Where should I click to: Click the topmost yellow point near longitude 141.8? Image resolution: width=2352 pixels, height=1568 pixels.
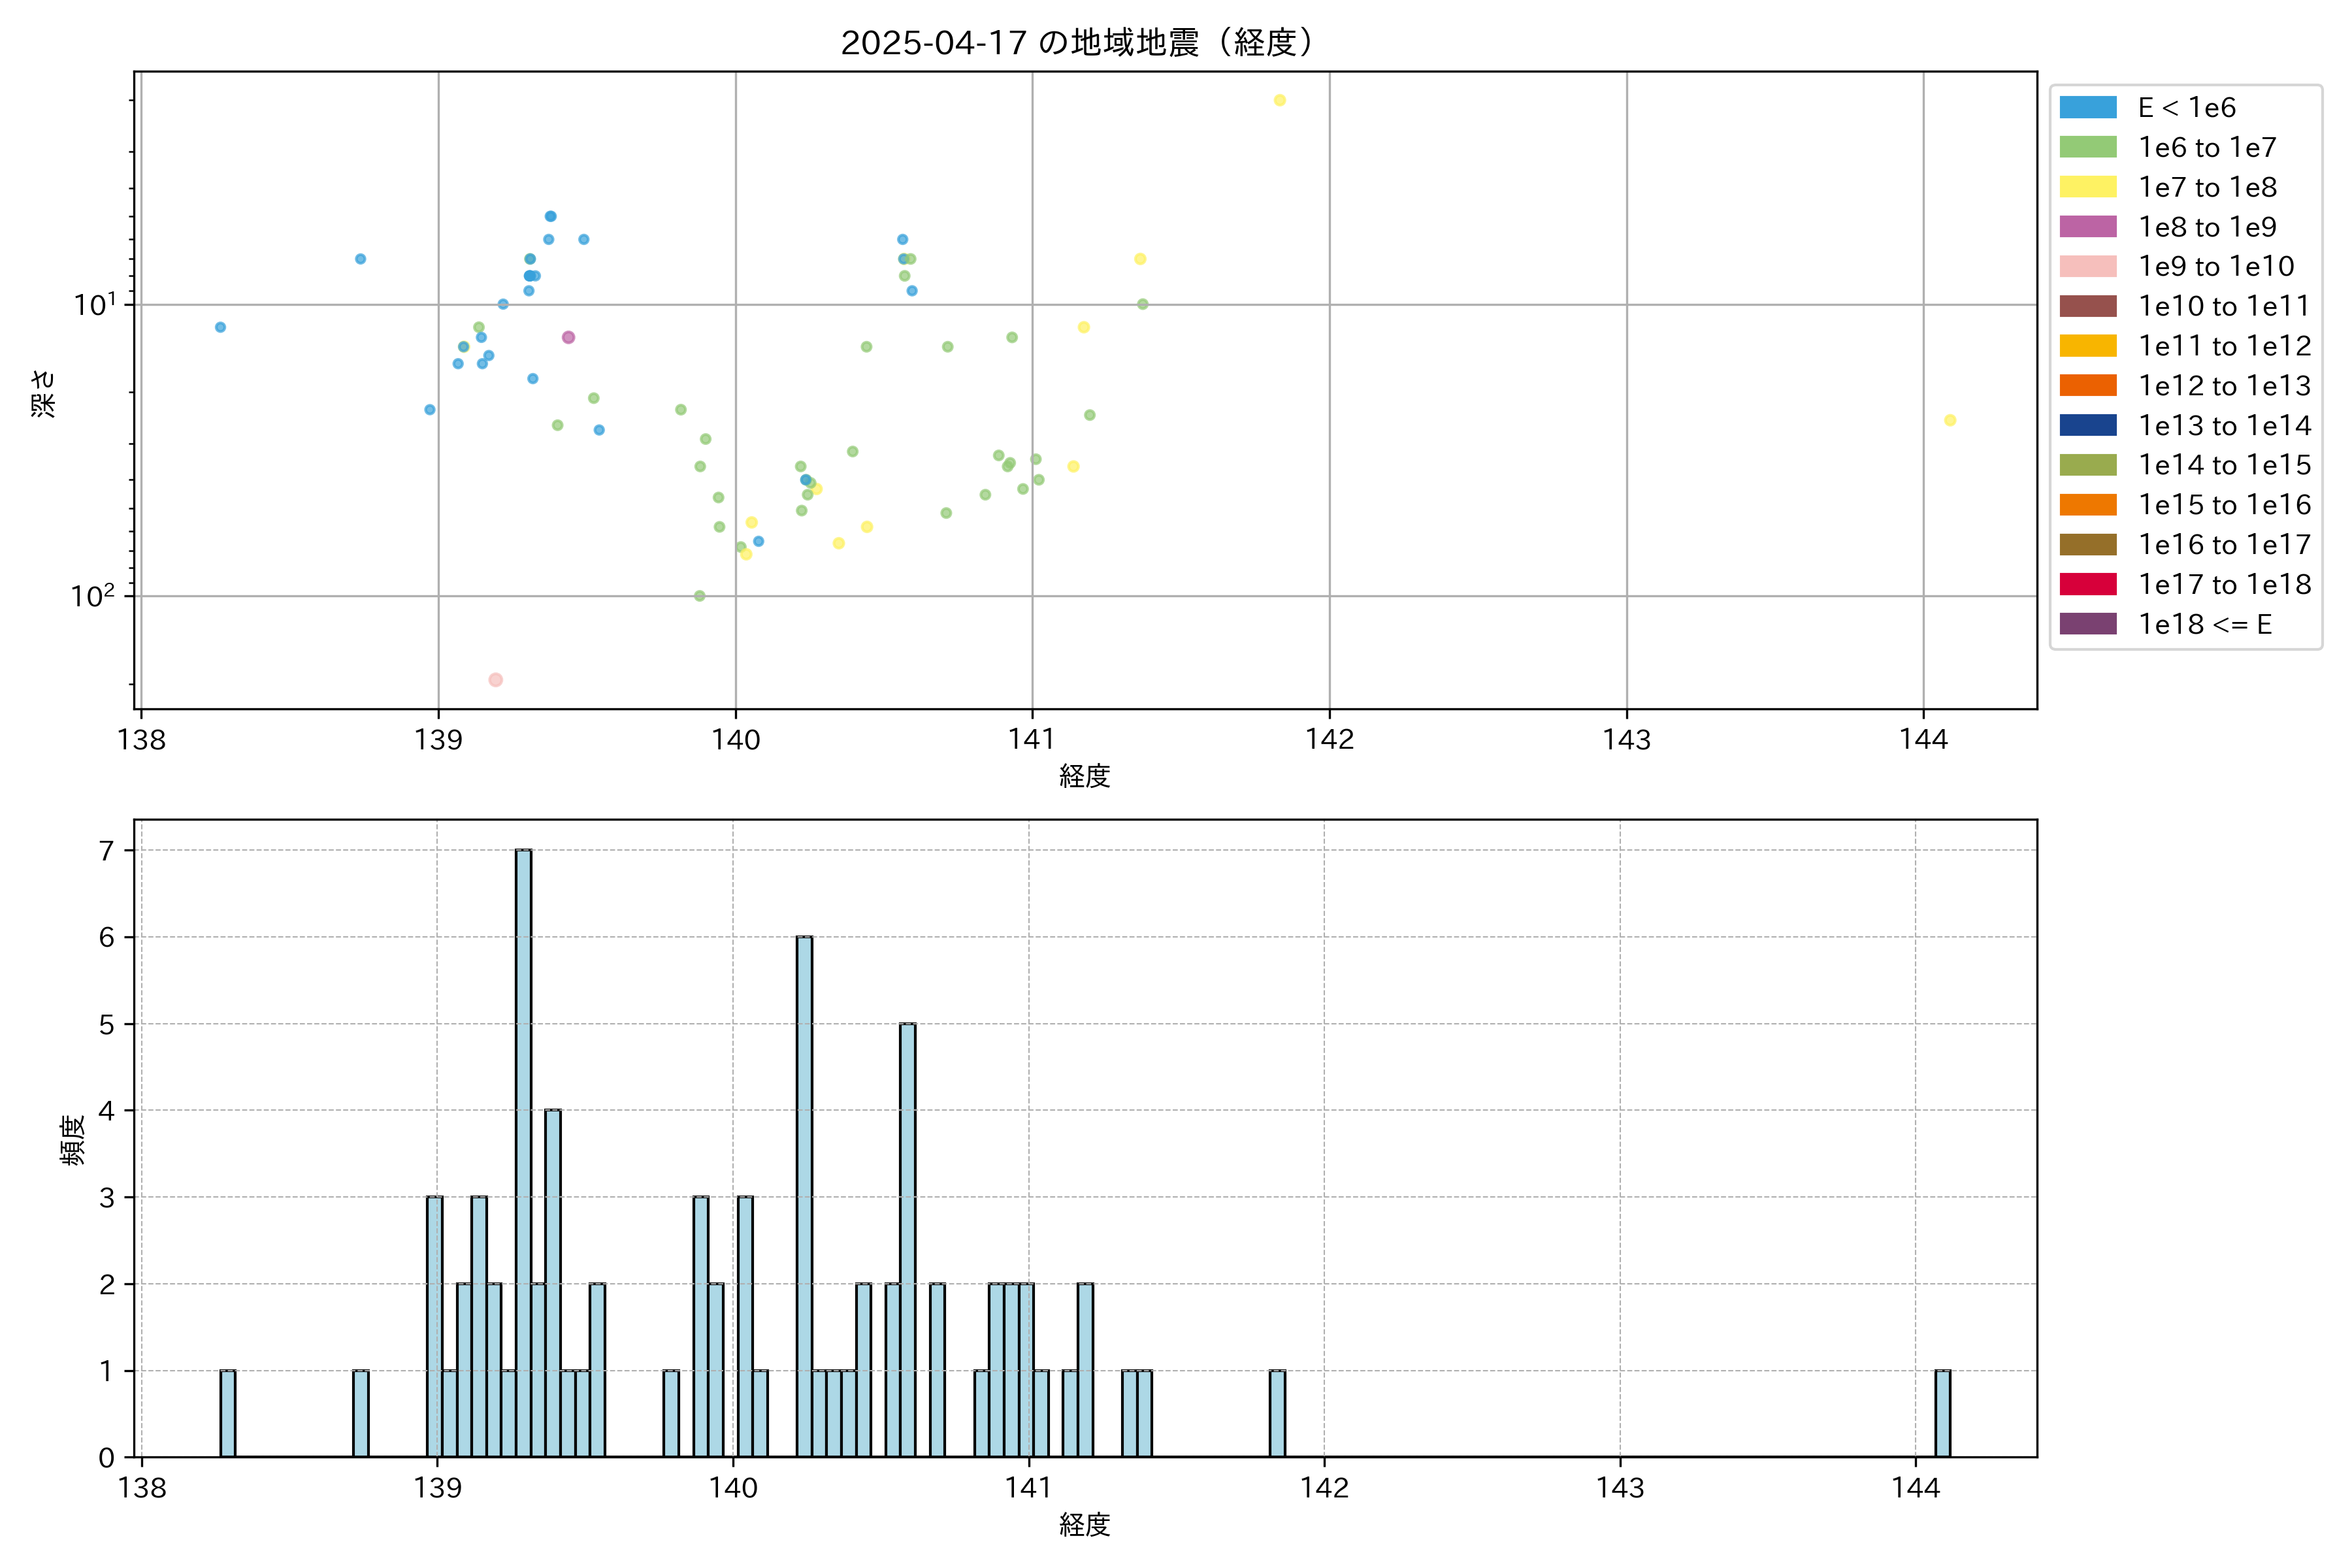pyautogui.click(x=1279, y=100)
